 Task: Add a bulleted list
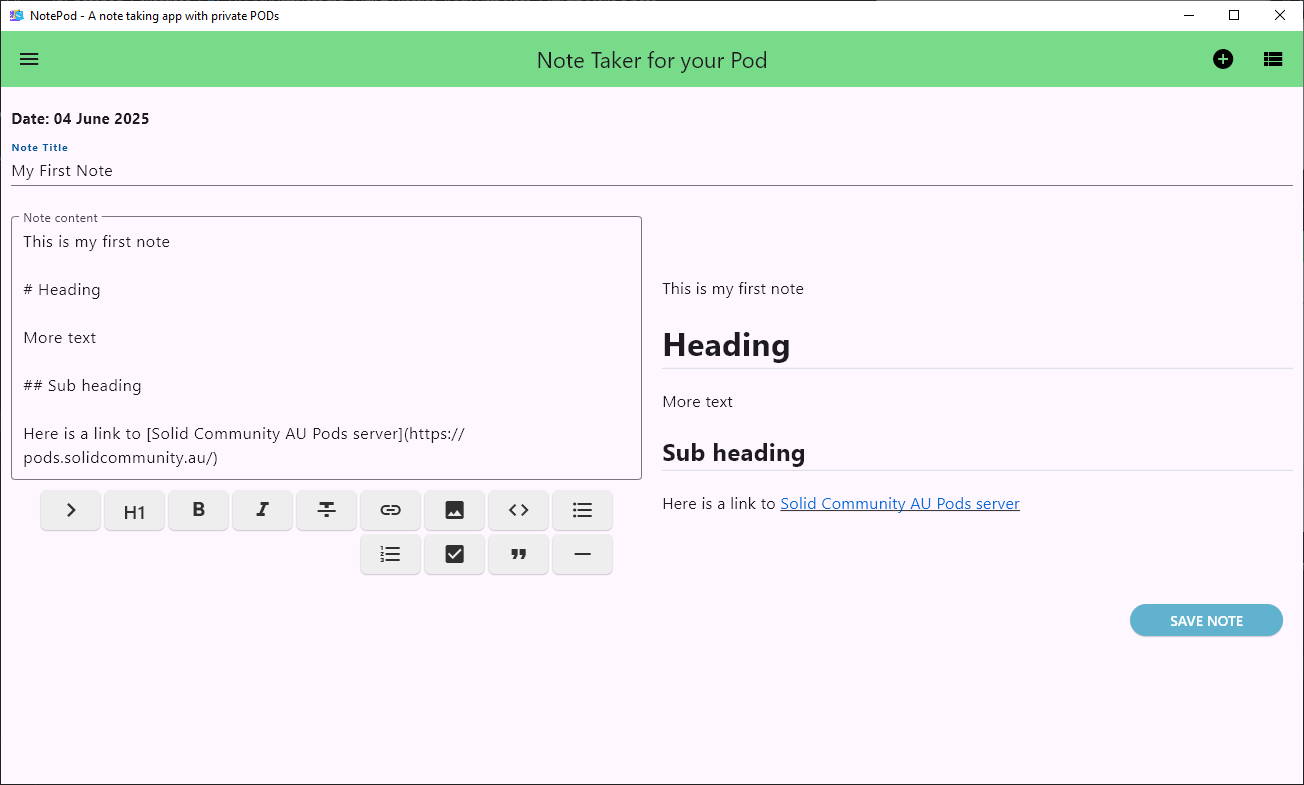point(583,510)
